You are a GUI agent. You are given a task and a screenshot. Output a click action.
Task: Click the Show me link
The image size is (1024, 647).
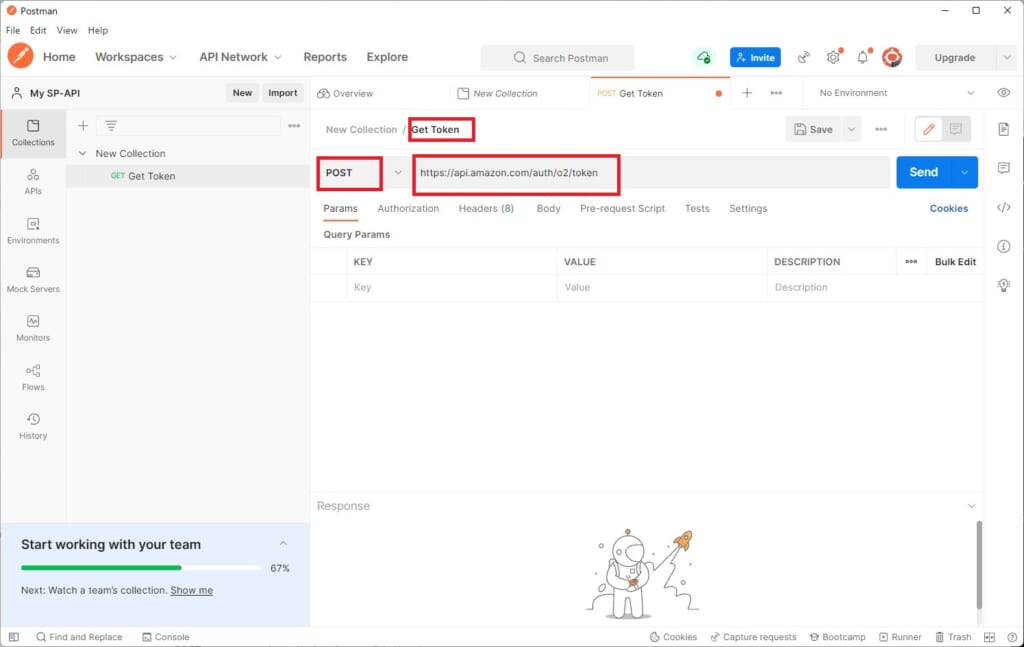pyautogui.click(x=191, y=590)
